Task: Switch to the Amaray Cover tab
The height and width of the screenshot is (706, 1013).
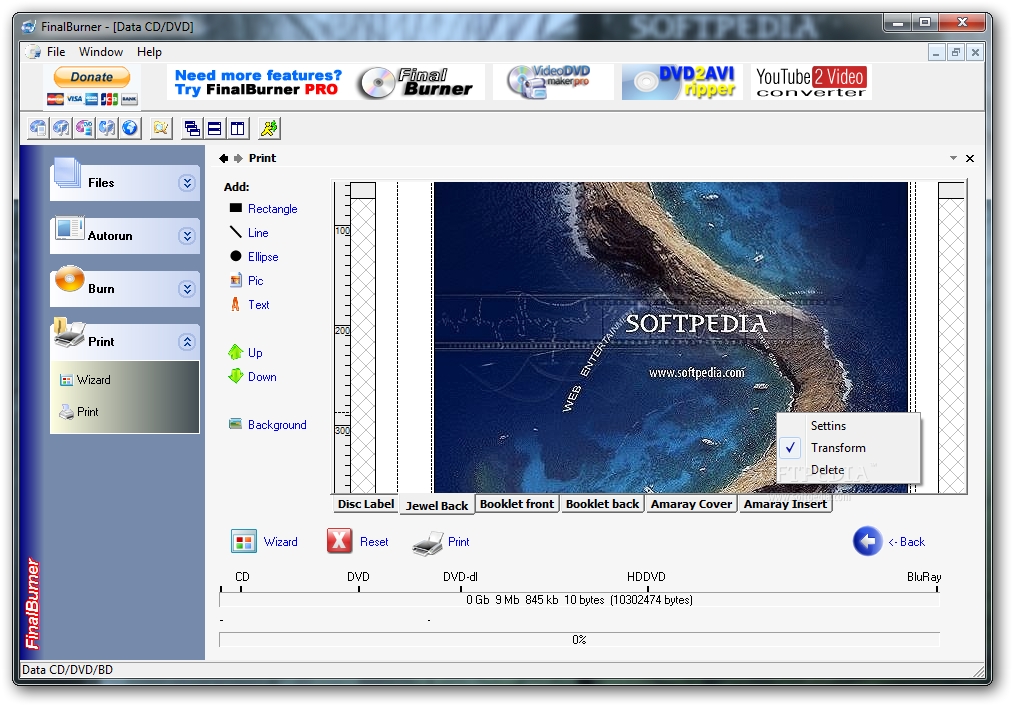Action: 691,504
